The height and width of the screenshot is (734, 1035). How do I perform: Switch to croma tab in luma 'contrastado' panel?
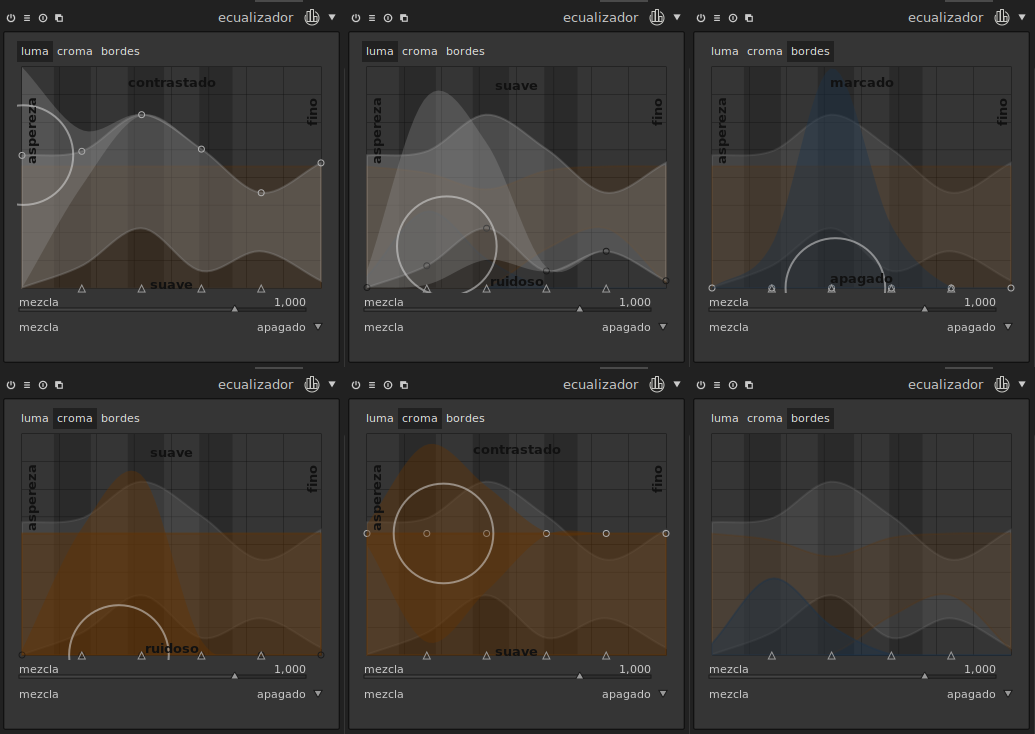tap(75, 51)
